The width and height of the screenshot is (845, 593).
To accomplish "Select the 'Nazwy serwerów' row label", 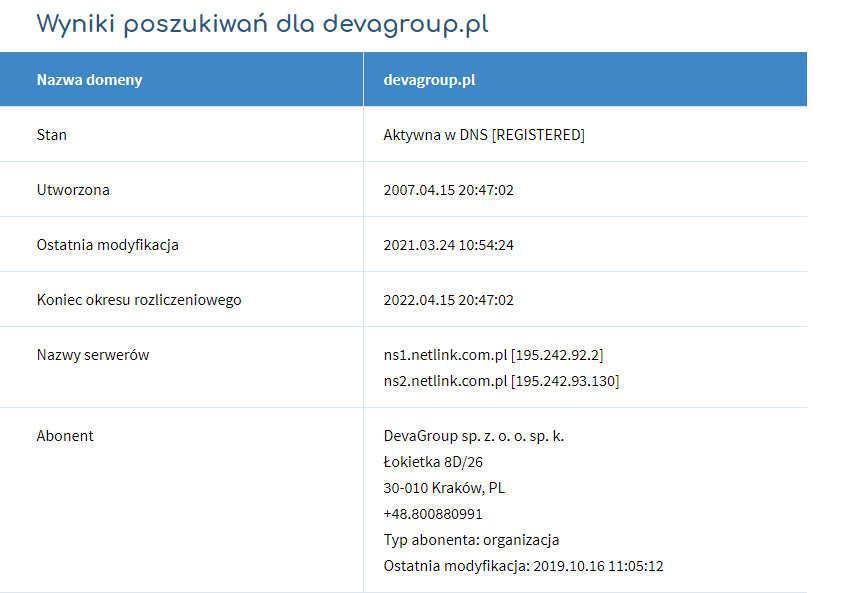I will (93, 355).
